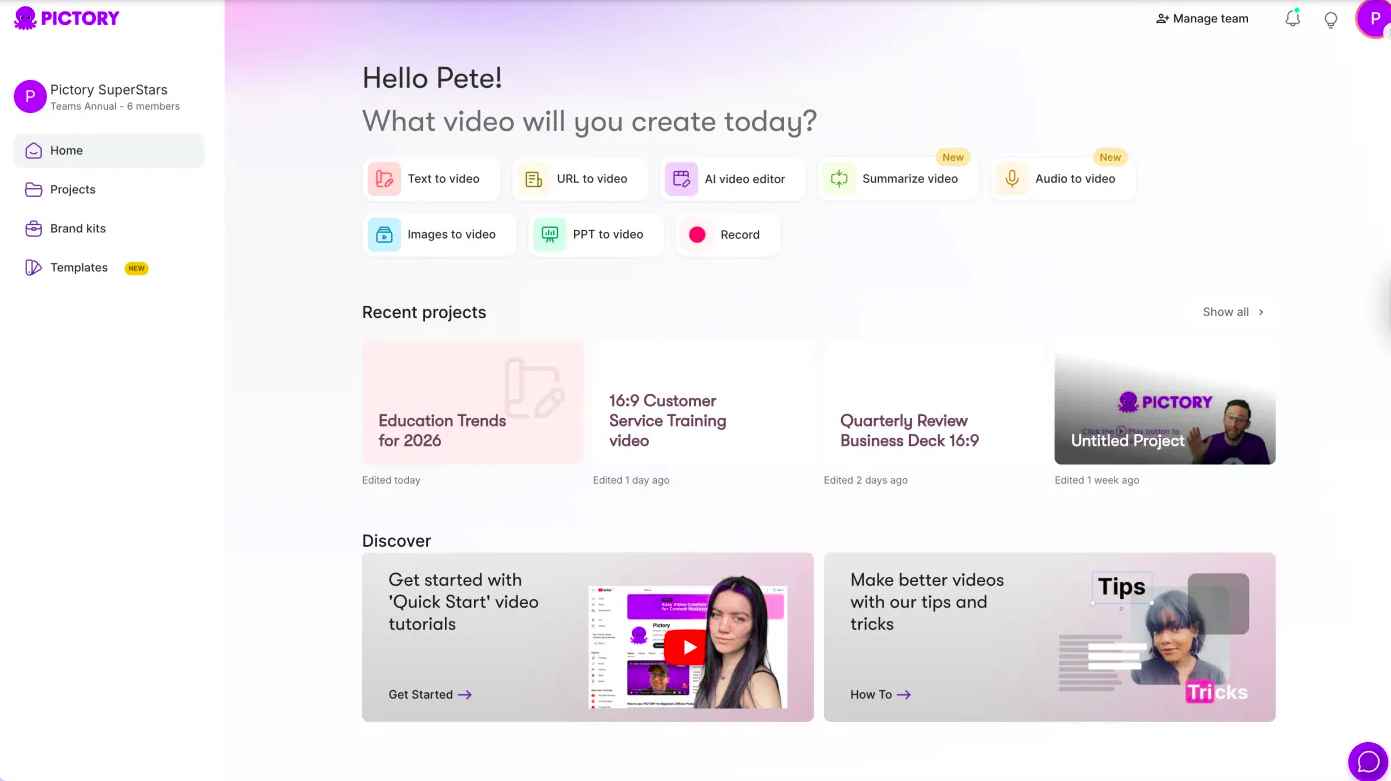This screenshot has width=1391, height=781.
Task: Click the Summarize video icon
Action: pos(839,179)
